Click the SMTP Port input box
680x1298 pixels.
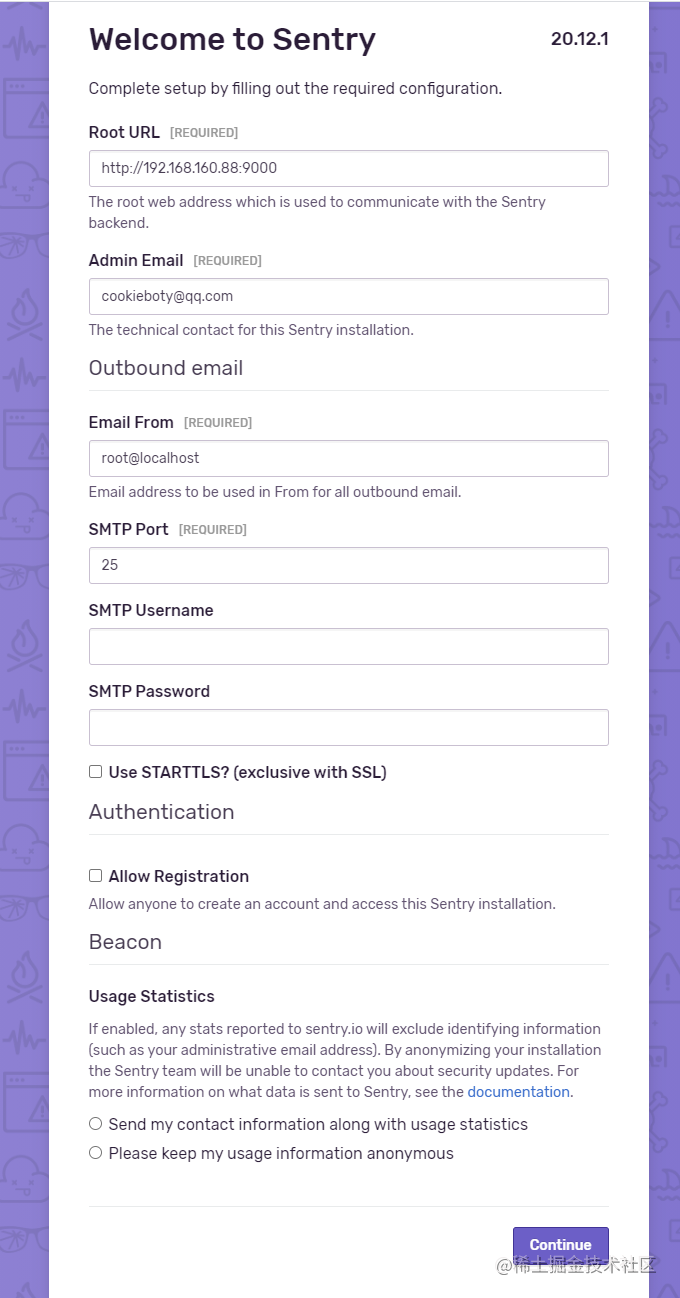348,565
